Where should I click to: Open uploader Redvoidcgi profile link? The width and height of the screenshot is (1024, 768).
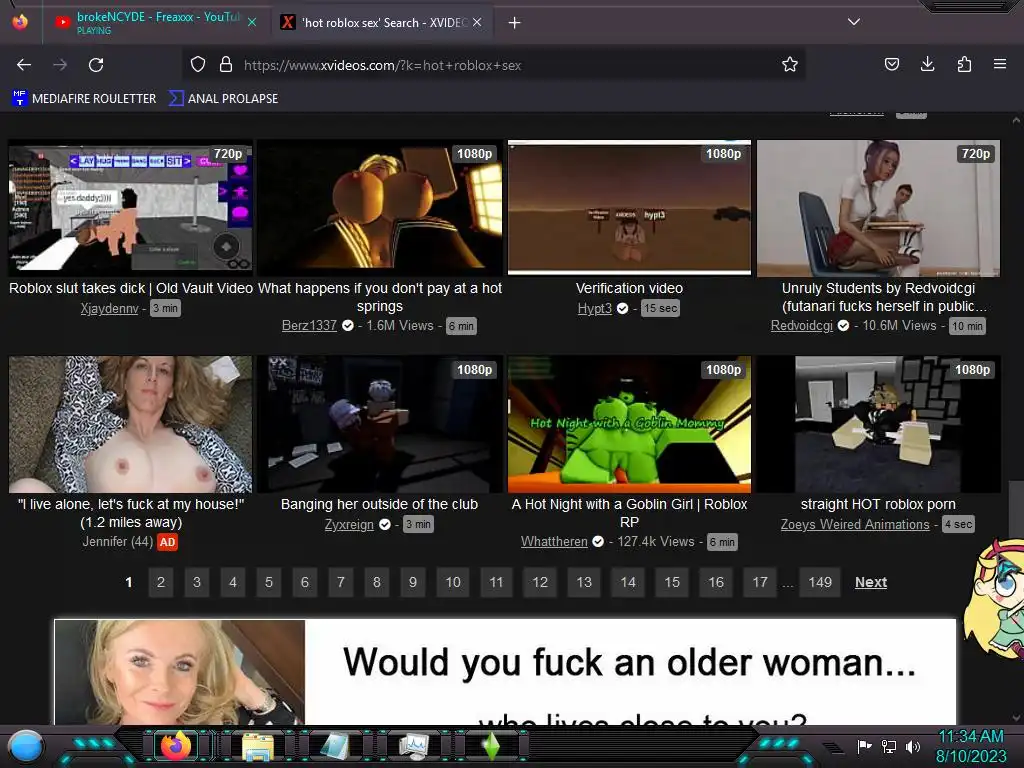801,325
